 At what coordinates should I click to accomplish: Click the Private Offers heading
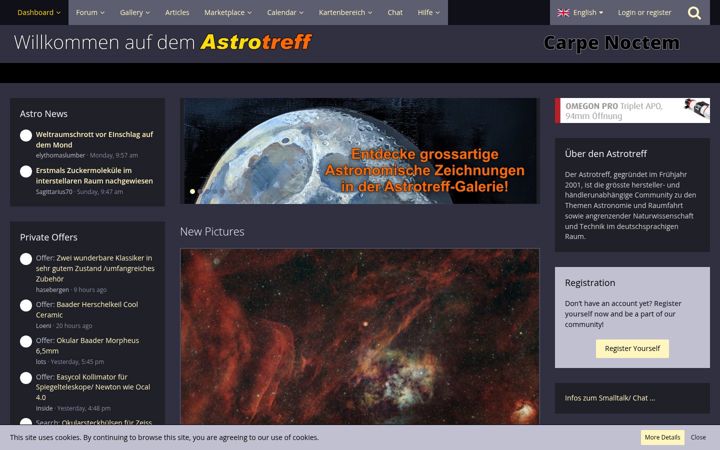pos(48,237)
